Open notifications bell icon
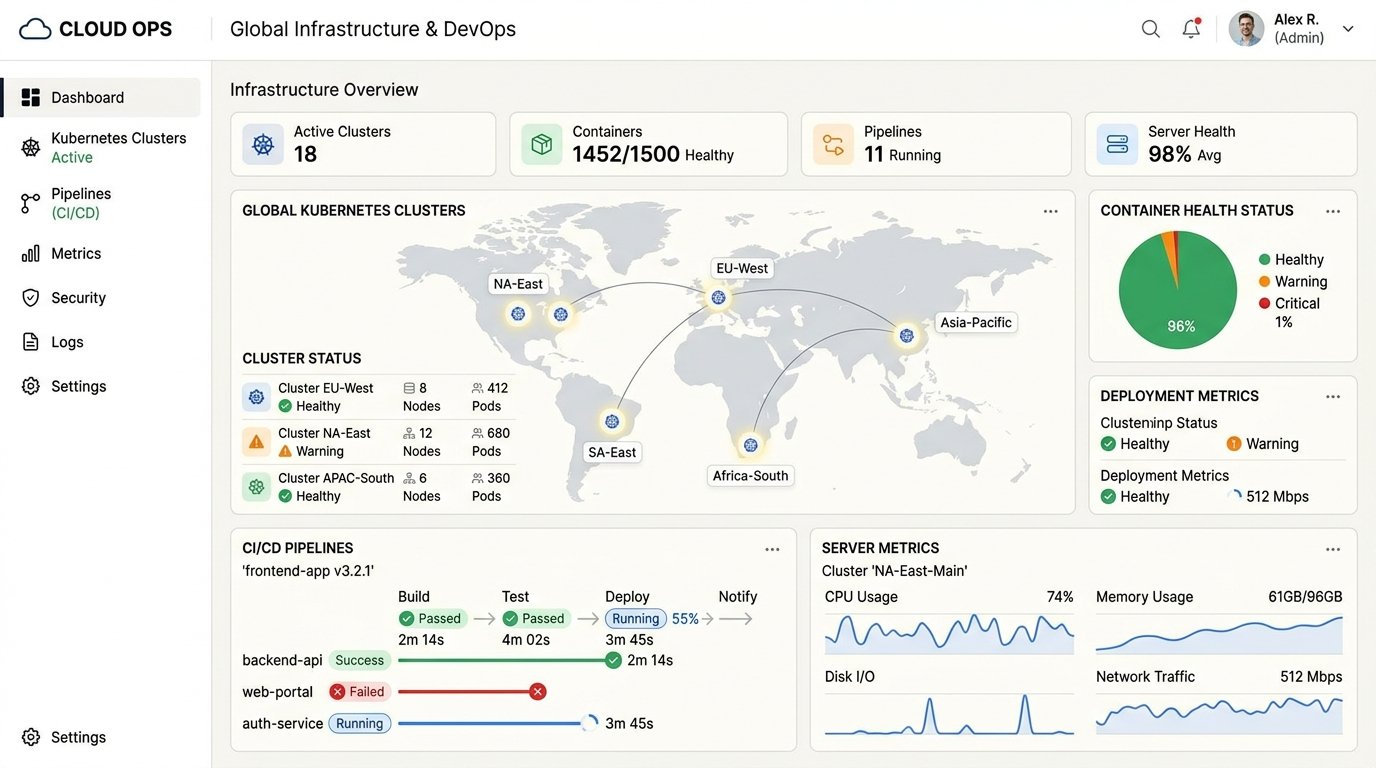This screenshot has width=1376, height=768. click(x=1191, y=29)
